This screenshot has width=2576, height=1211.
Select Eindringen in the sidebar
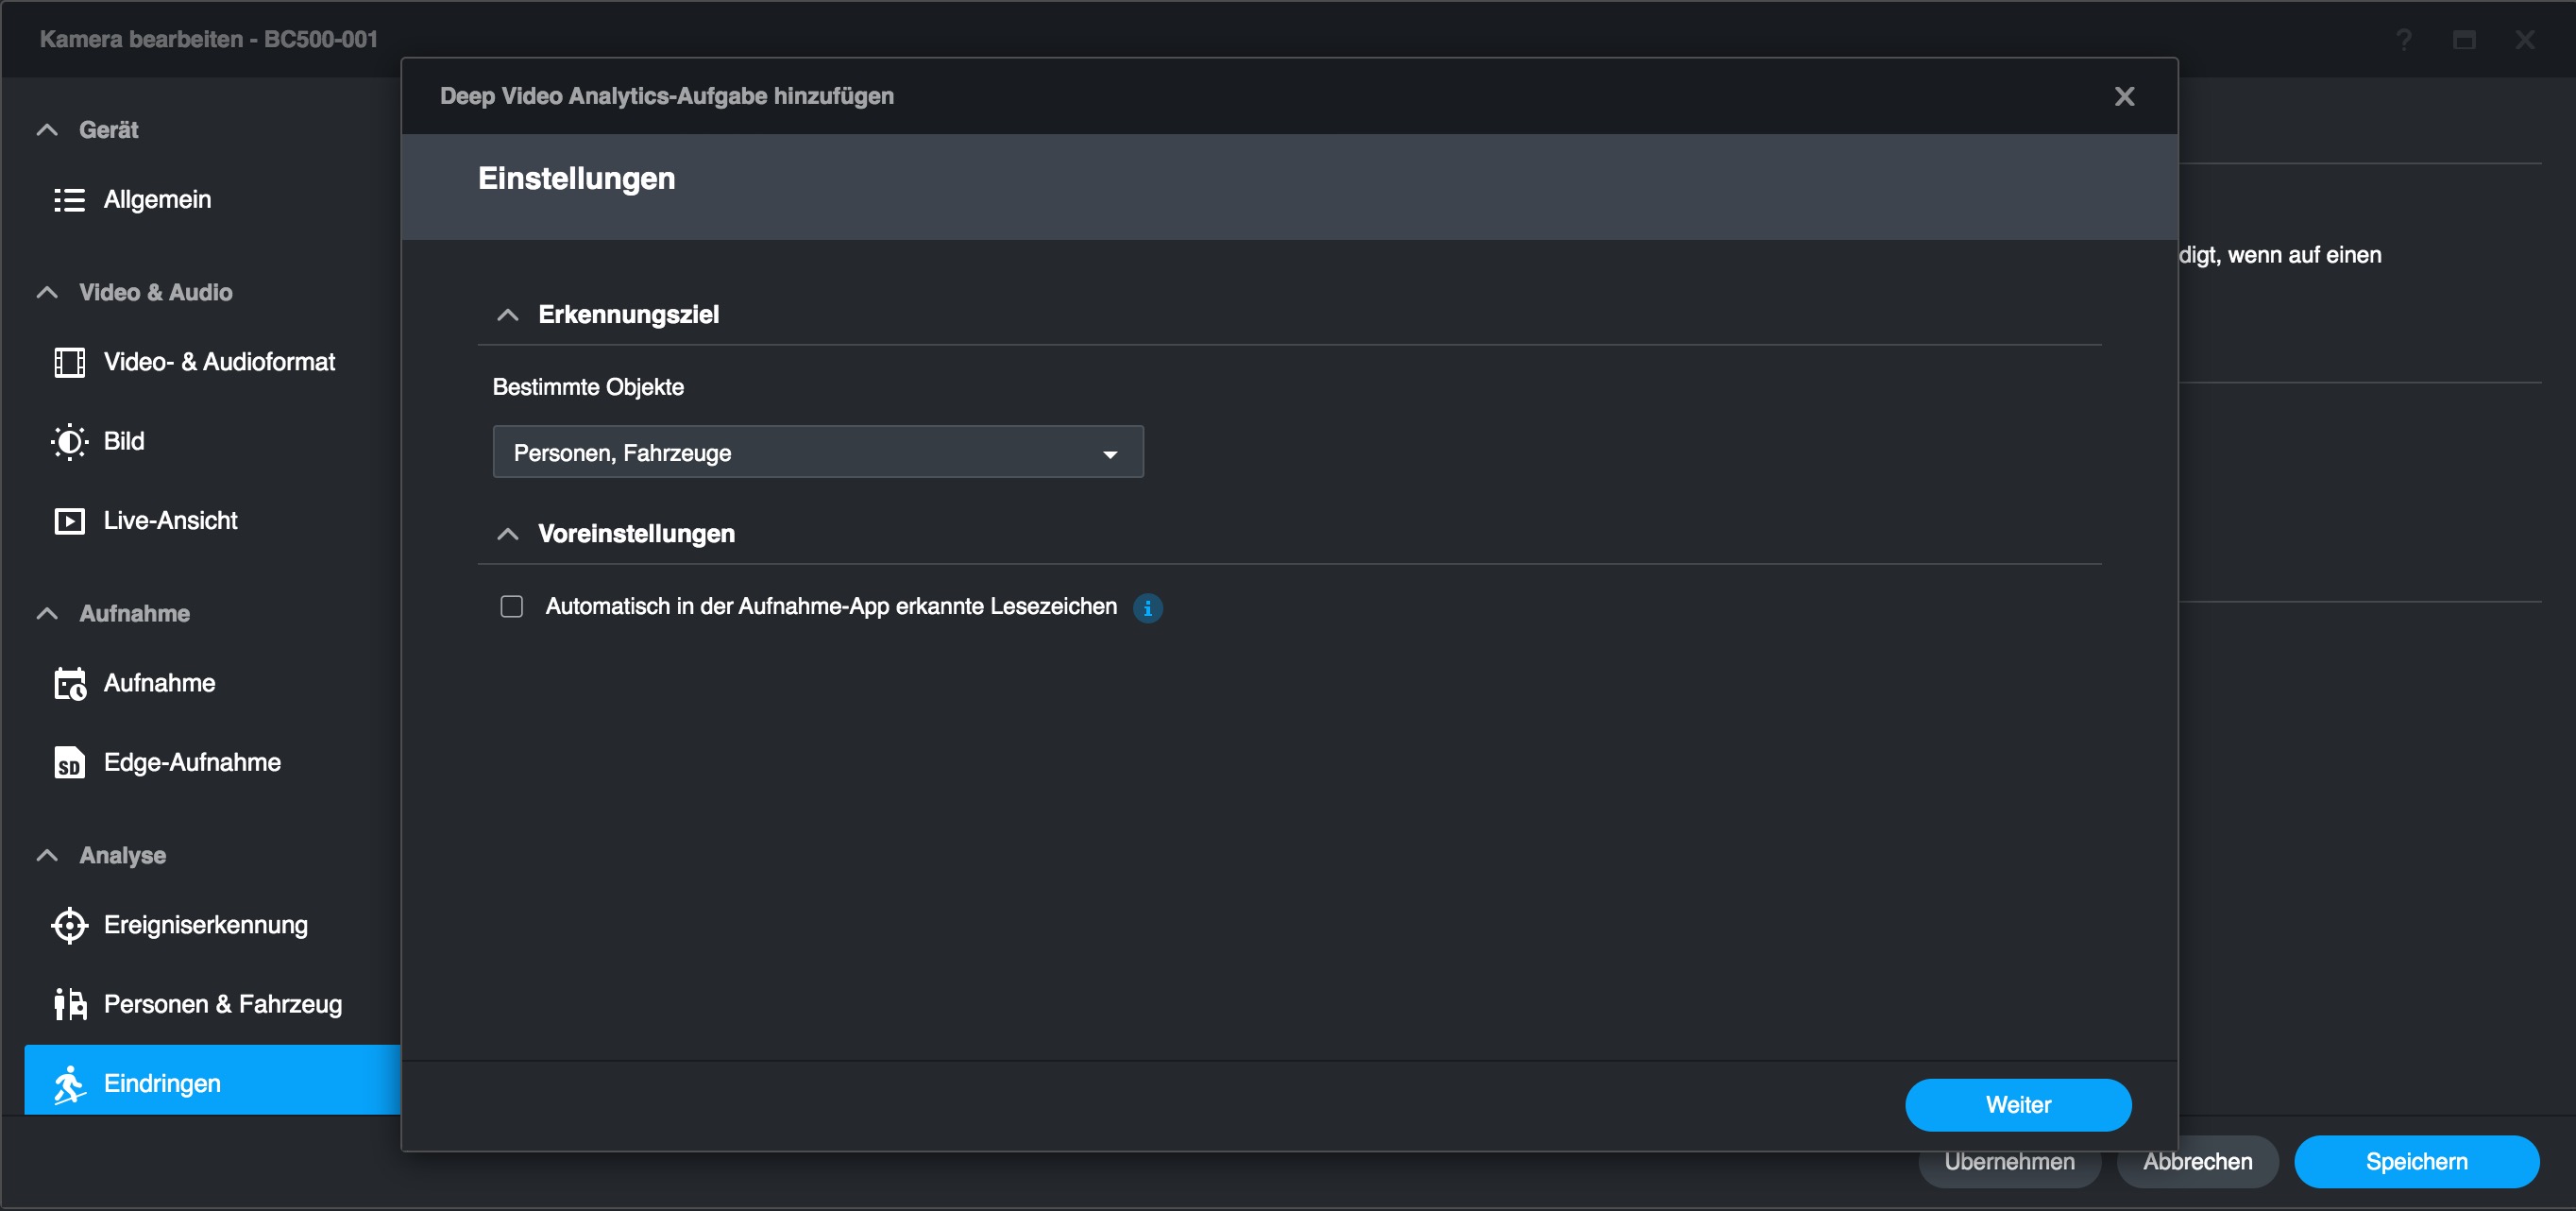click(x=162, y=1083)
